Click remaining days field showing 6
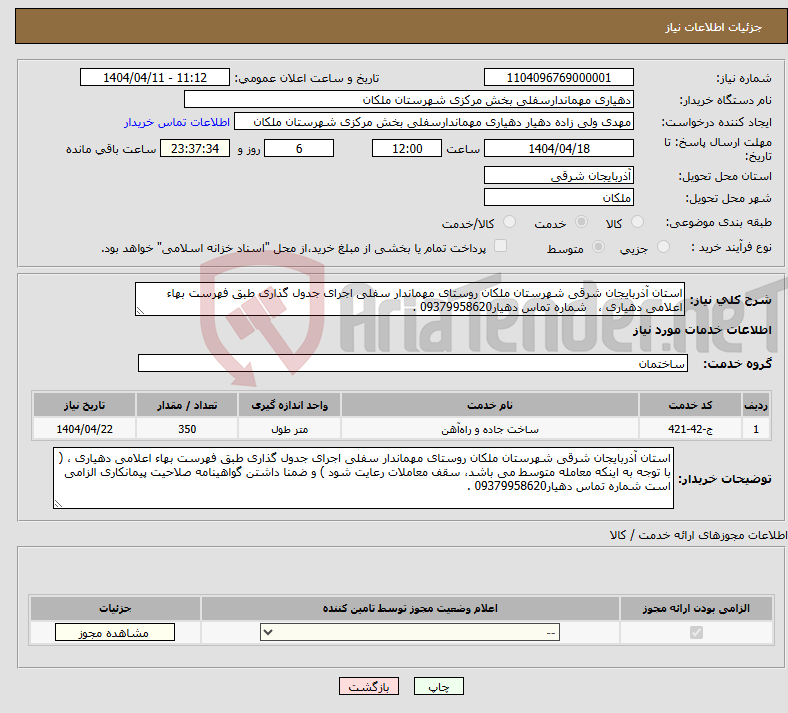The width and height of the screenshot is (788, 713). [x=299, y=148]
